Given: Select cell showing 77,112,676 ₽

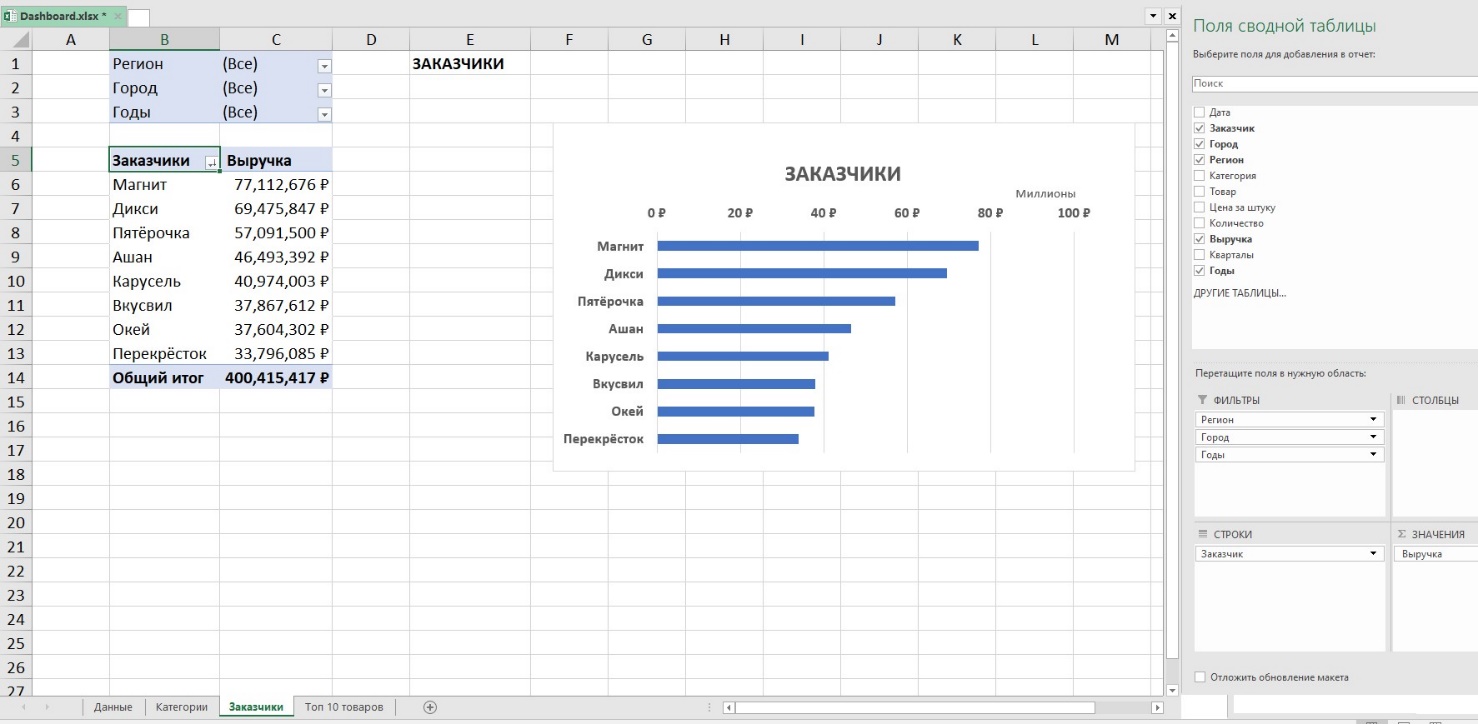Looking at the screenshot, I should (275, 184).
